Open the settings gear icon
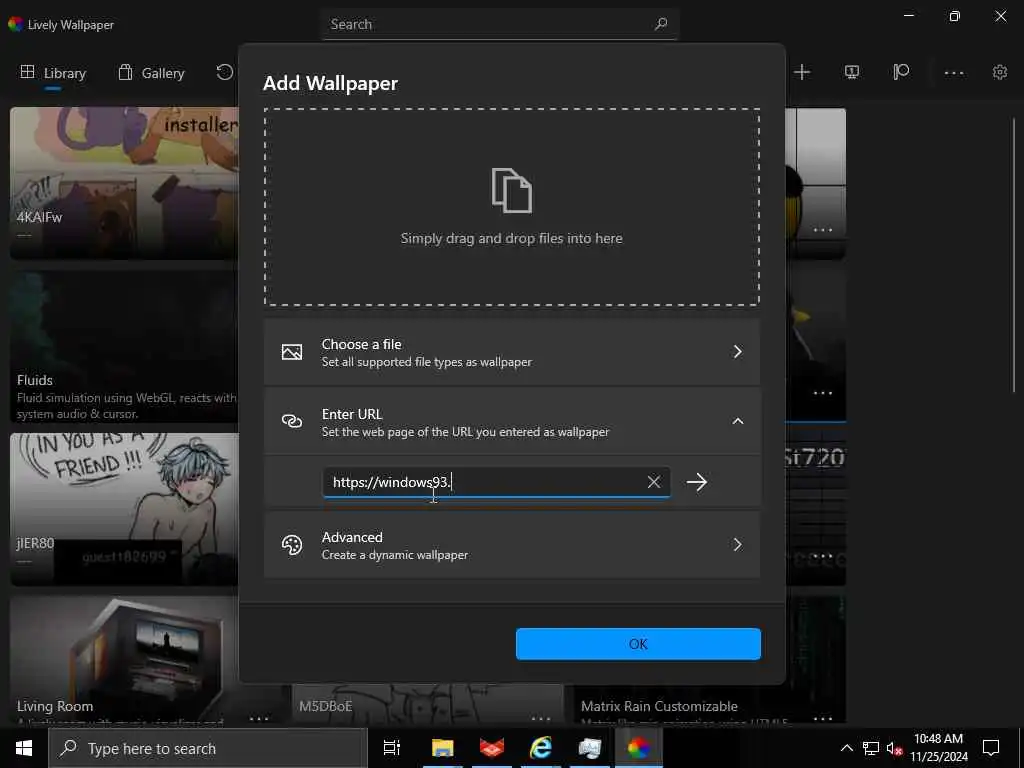Screen dimensions: 1024x768 coord(1000,72)
